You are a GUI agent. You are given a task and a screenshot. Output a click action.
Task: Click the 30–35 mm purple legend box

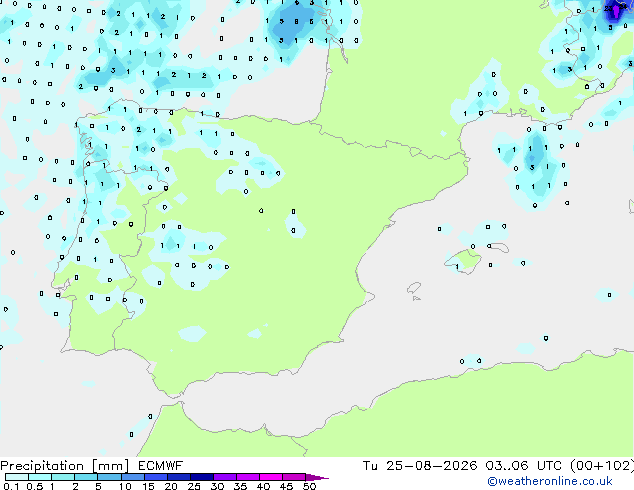[x=224, y=477]
